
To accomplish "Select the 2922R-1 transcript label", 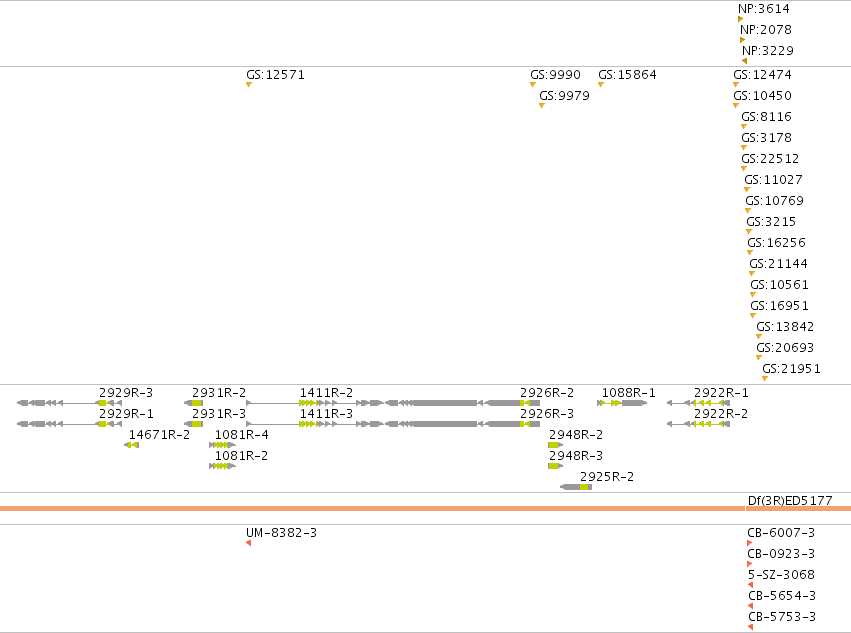I will click(x=721, y=393).
